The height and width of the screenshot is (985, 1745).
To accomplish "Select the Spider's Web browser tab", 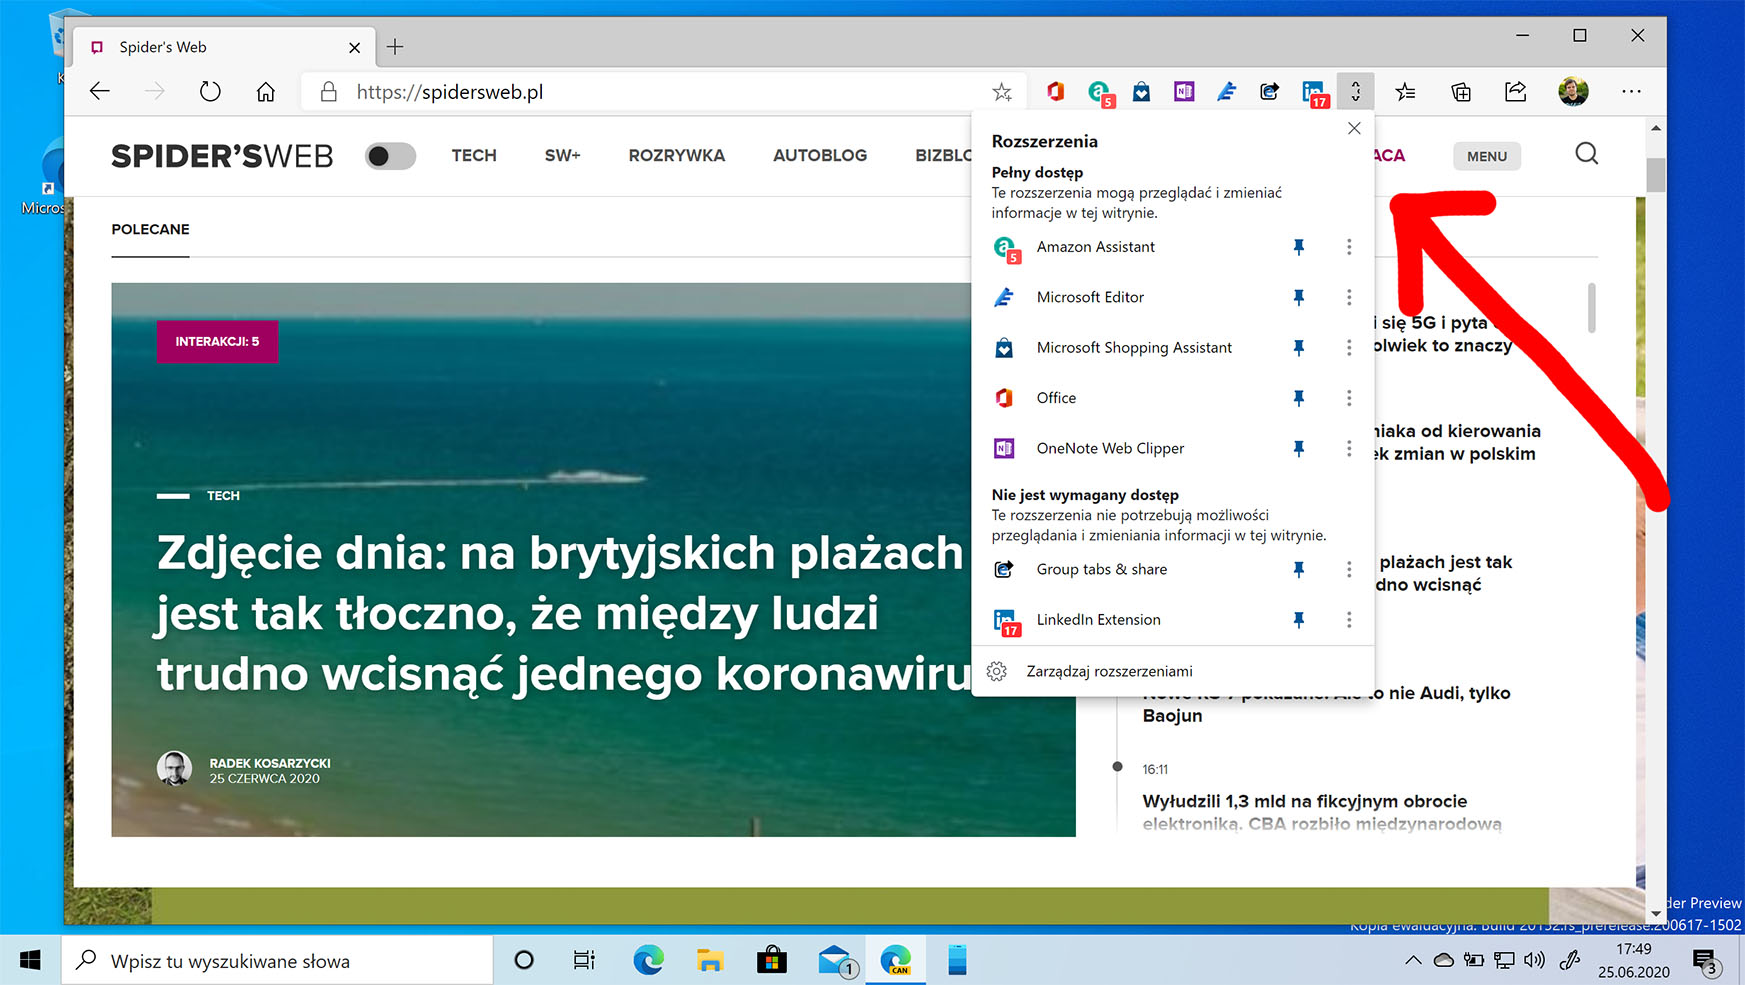I will 225,47.
